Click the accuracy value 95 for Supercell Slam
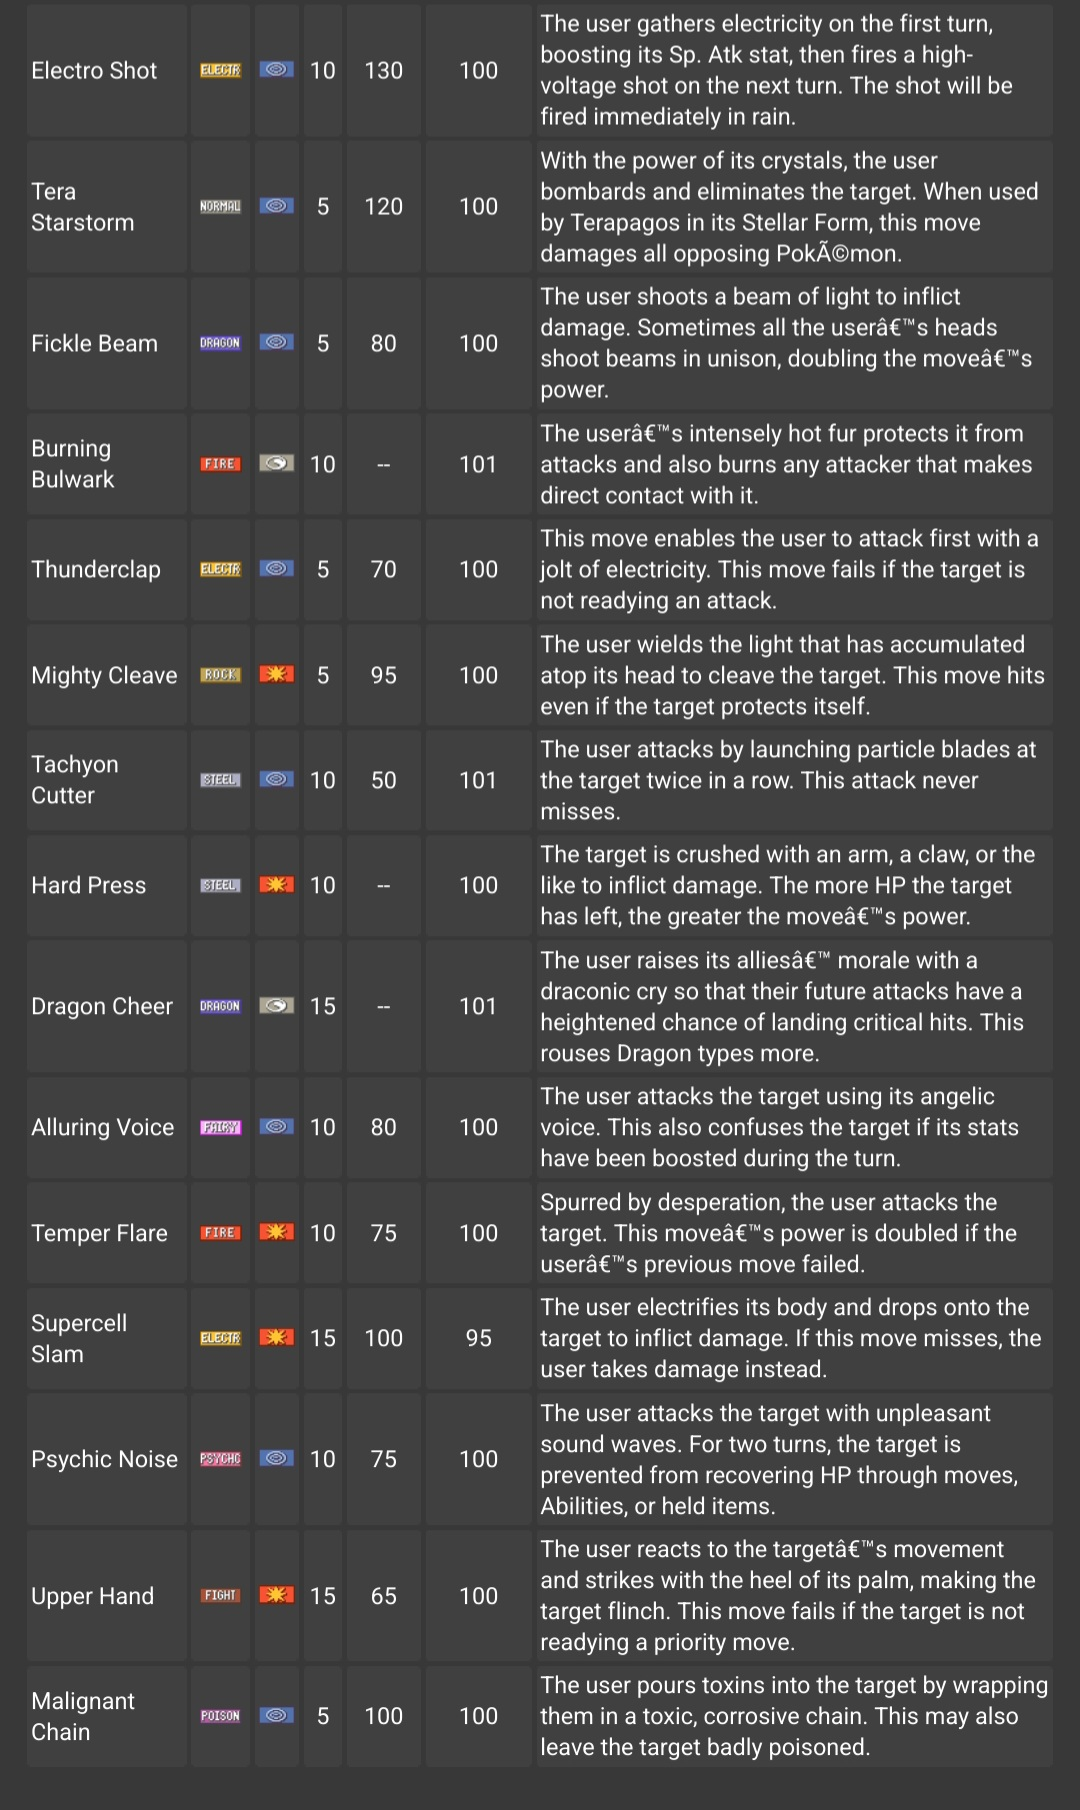 pos(478,1338)
